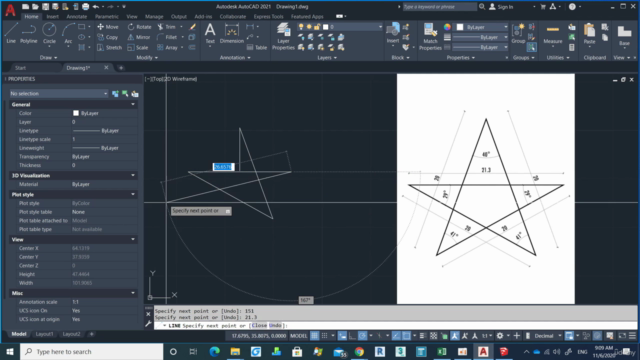Choose the Stretch command
Screen dimensions: 640x360
tap(109, 47)
